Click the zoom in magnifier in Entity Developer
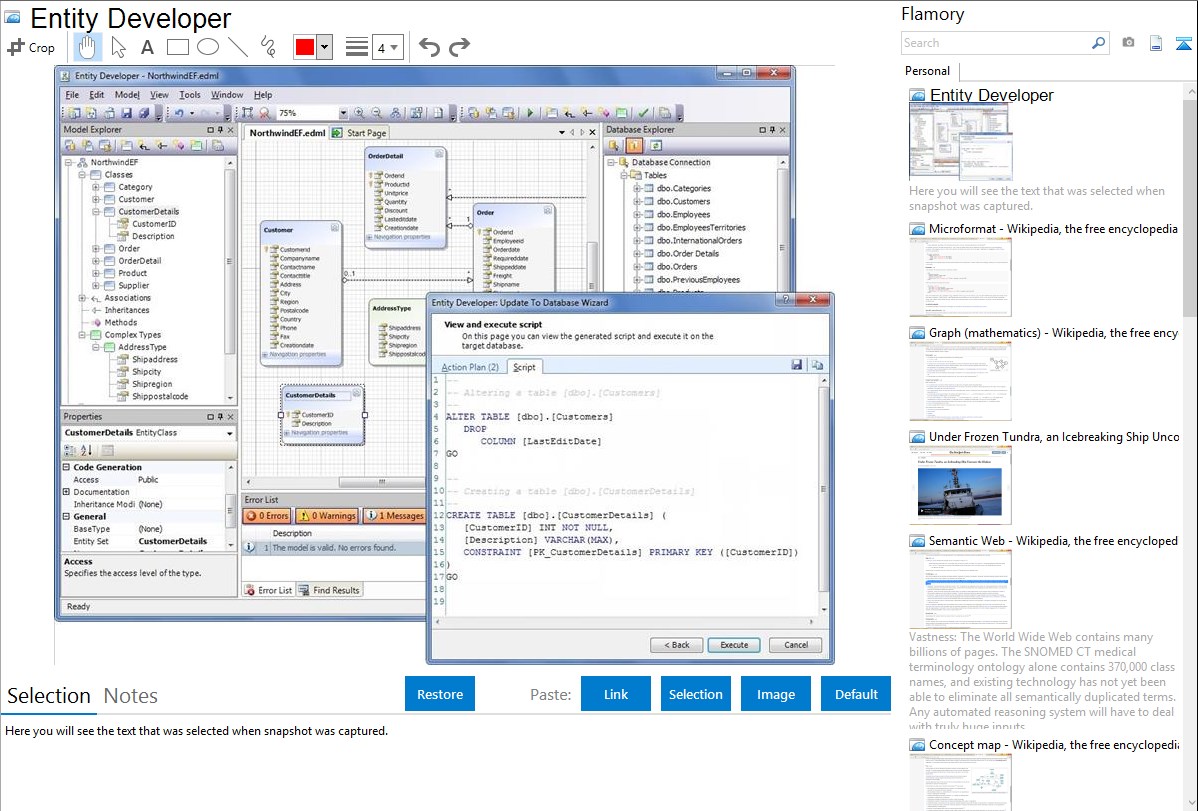 tap(359, 113)
